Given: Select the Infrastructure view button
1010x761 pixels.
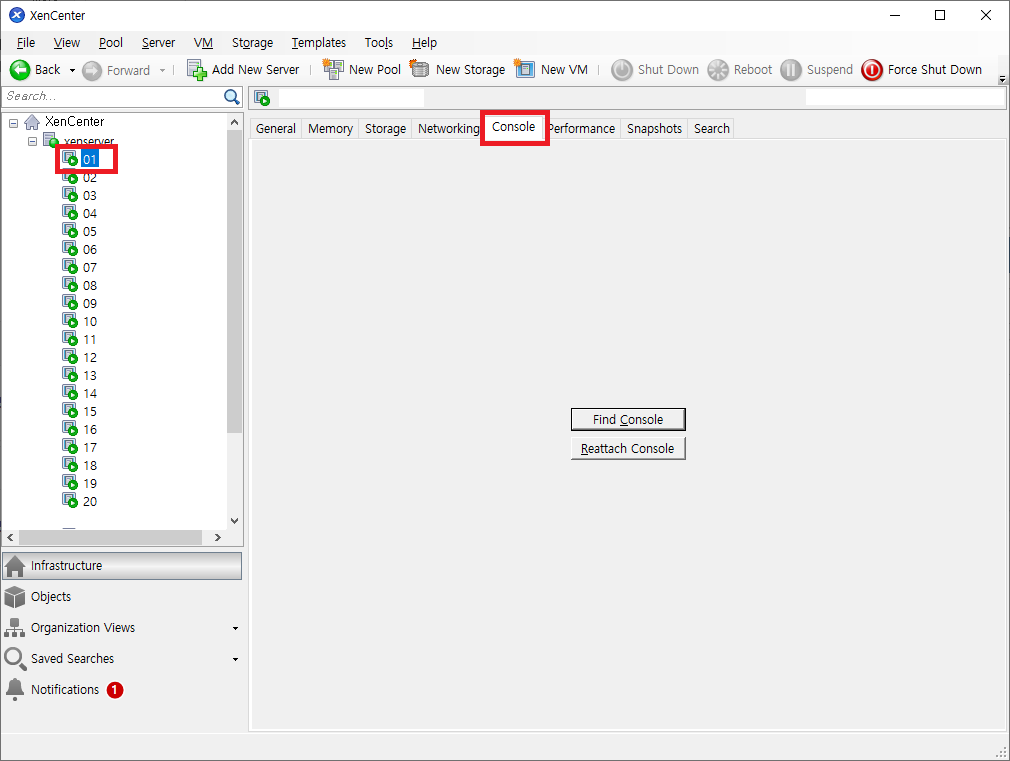Looking at the screenshot, I should (122, 566).
